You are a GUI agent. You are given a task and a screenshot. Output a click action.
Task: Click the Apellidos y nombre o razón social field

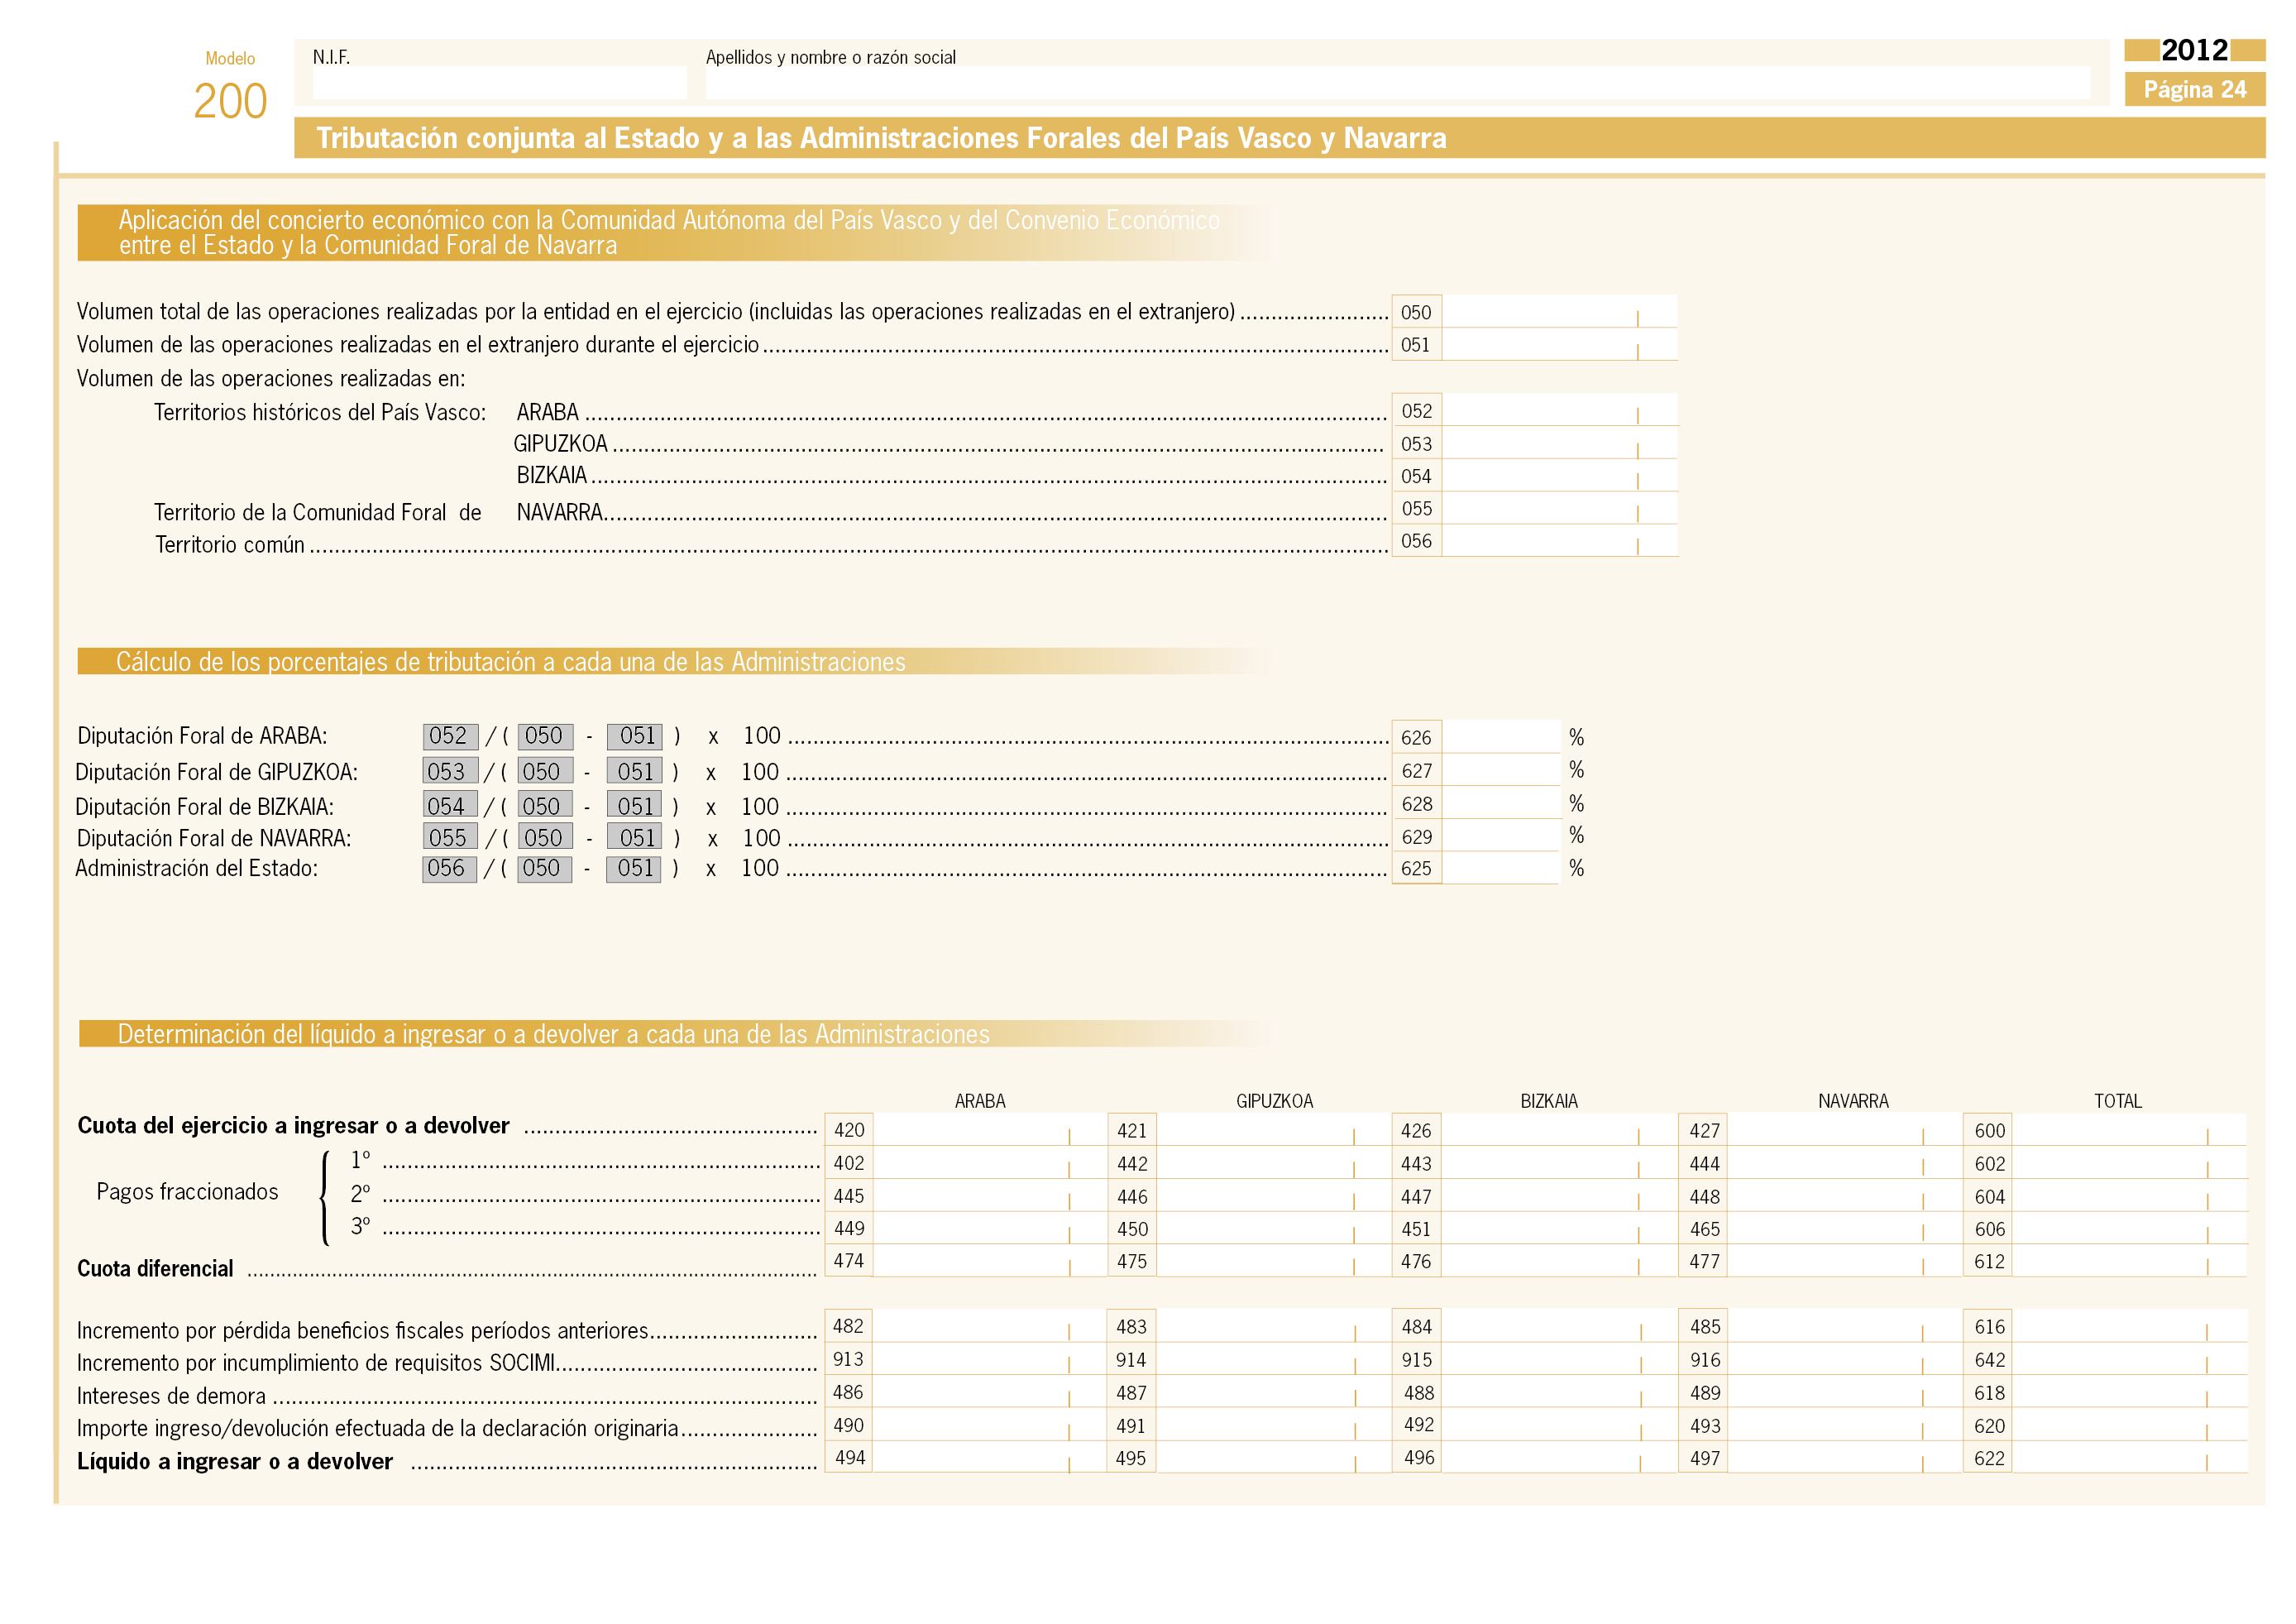pos(1397,83)
